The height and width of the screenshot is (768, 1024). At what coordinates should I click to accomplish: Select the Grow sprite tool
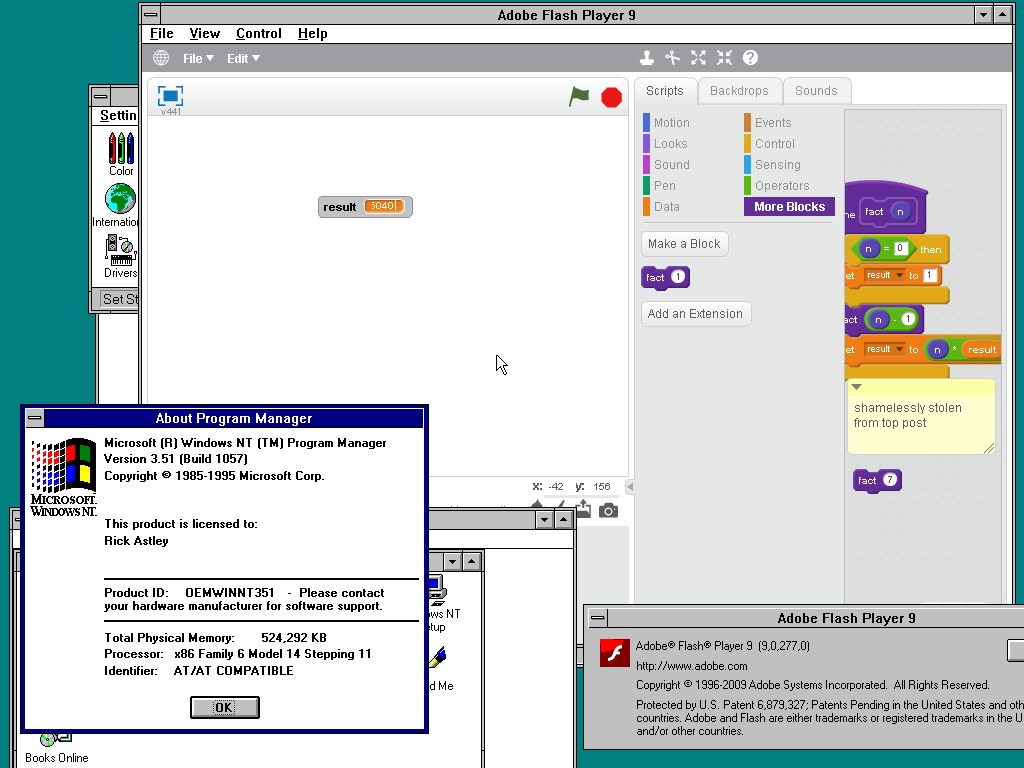pos(699,58)
